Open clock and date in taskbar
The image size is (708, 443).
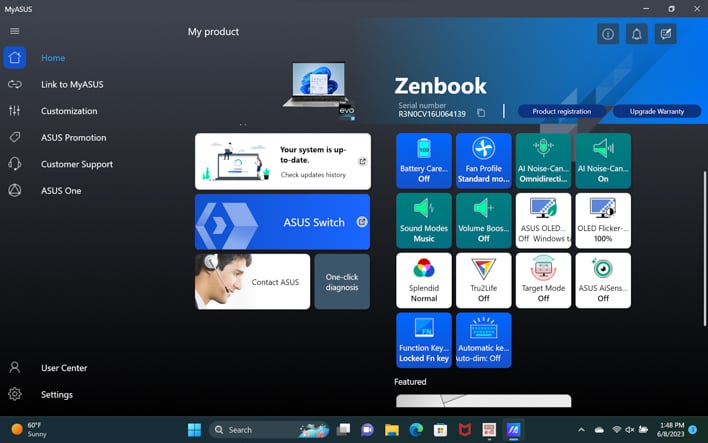[x=671, y=429]
